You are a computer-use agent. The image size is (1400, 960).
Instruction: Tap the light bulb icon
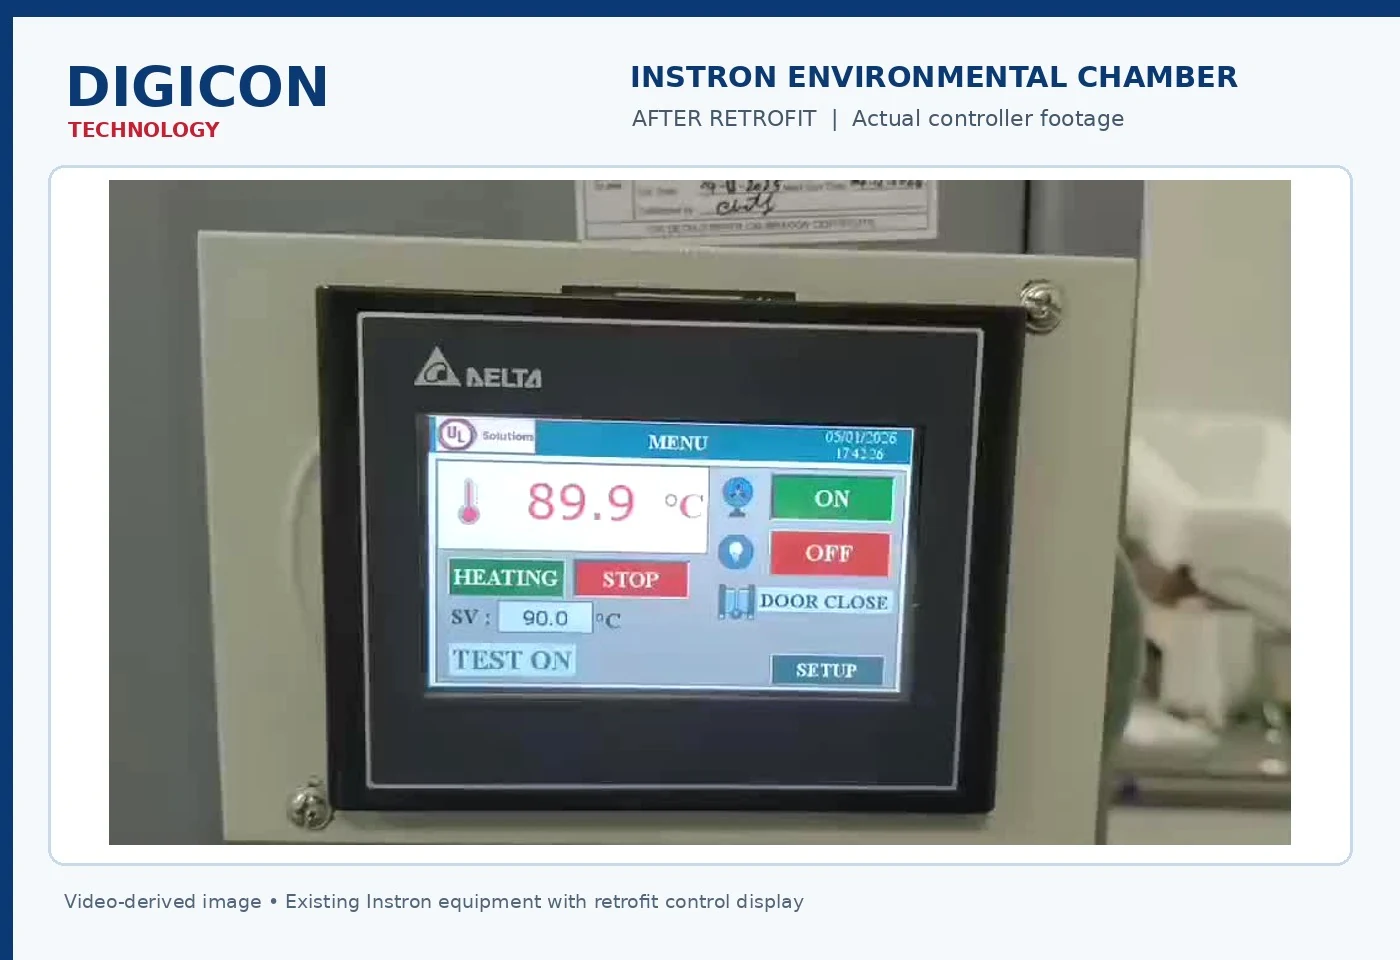[736, 552]
